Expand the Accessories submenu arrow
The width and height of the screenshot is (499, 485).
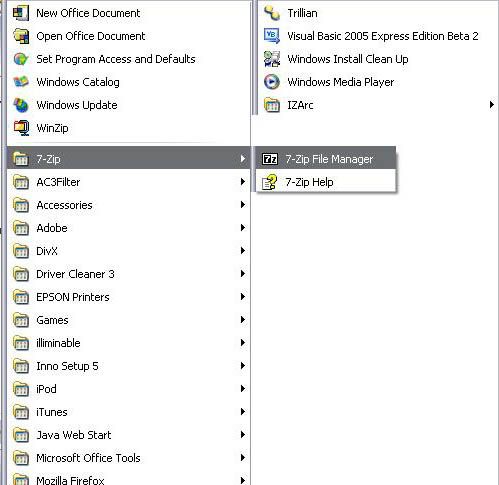(243, 205)
